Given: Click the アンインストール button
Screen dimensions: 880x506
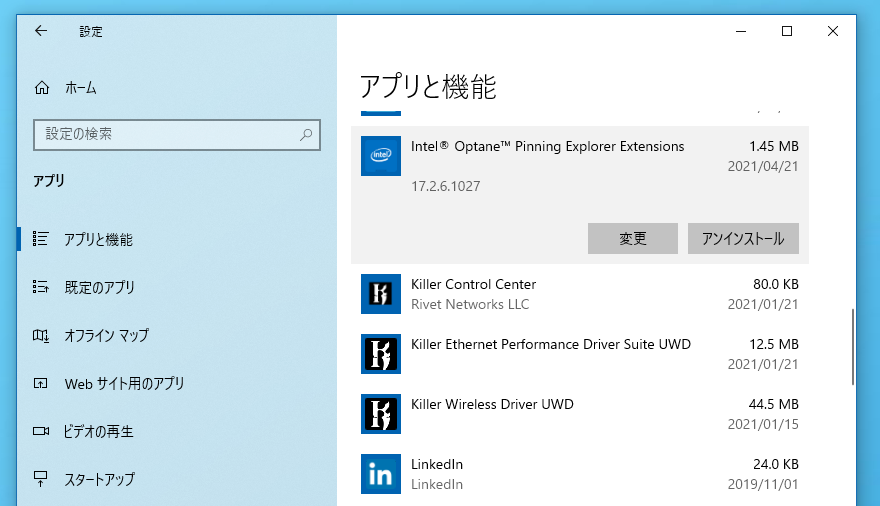Looking at the screenshot, I should click(743, 238).
